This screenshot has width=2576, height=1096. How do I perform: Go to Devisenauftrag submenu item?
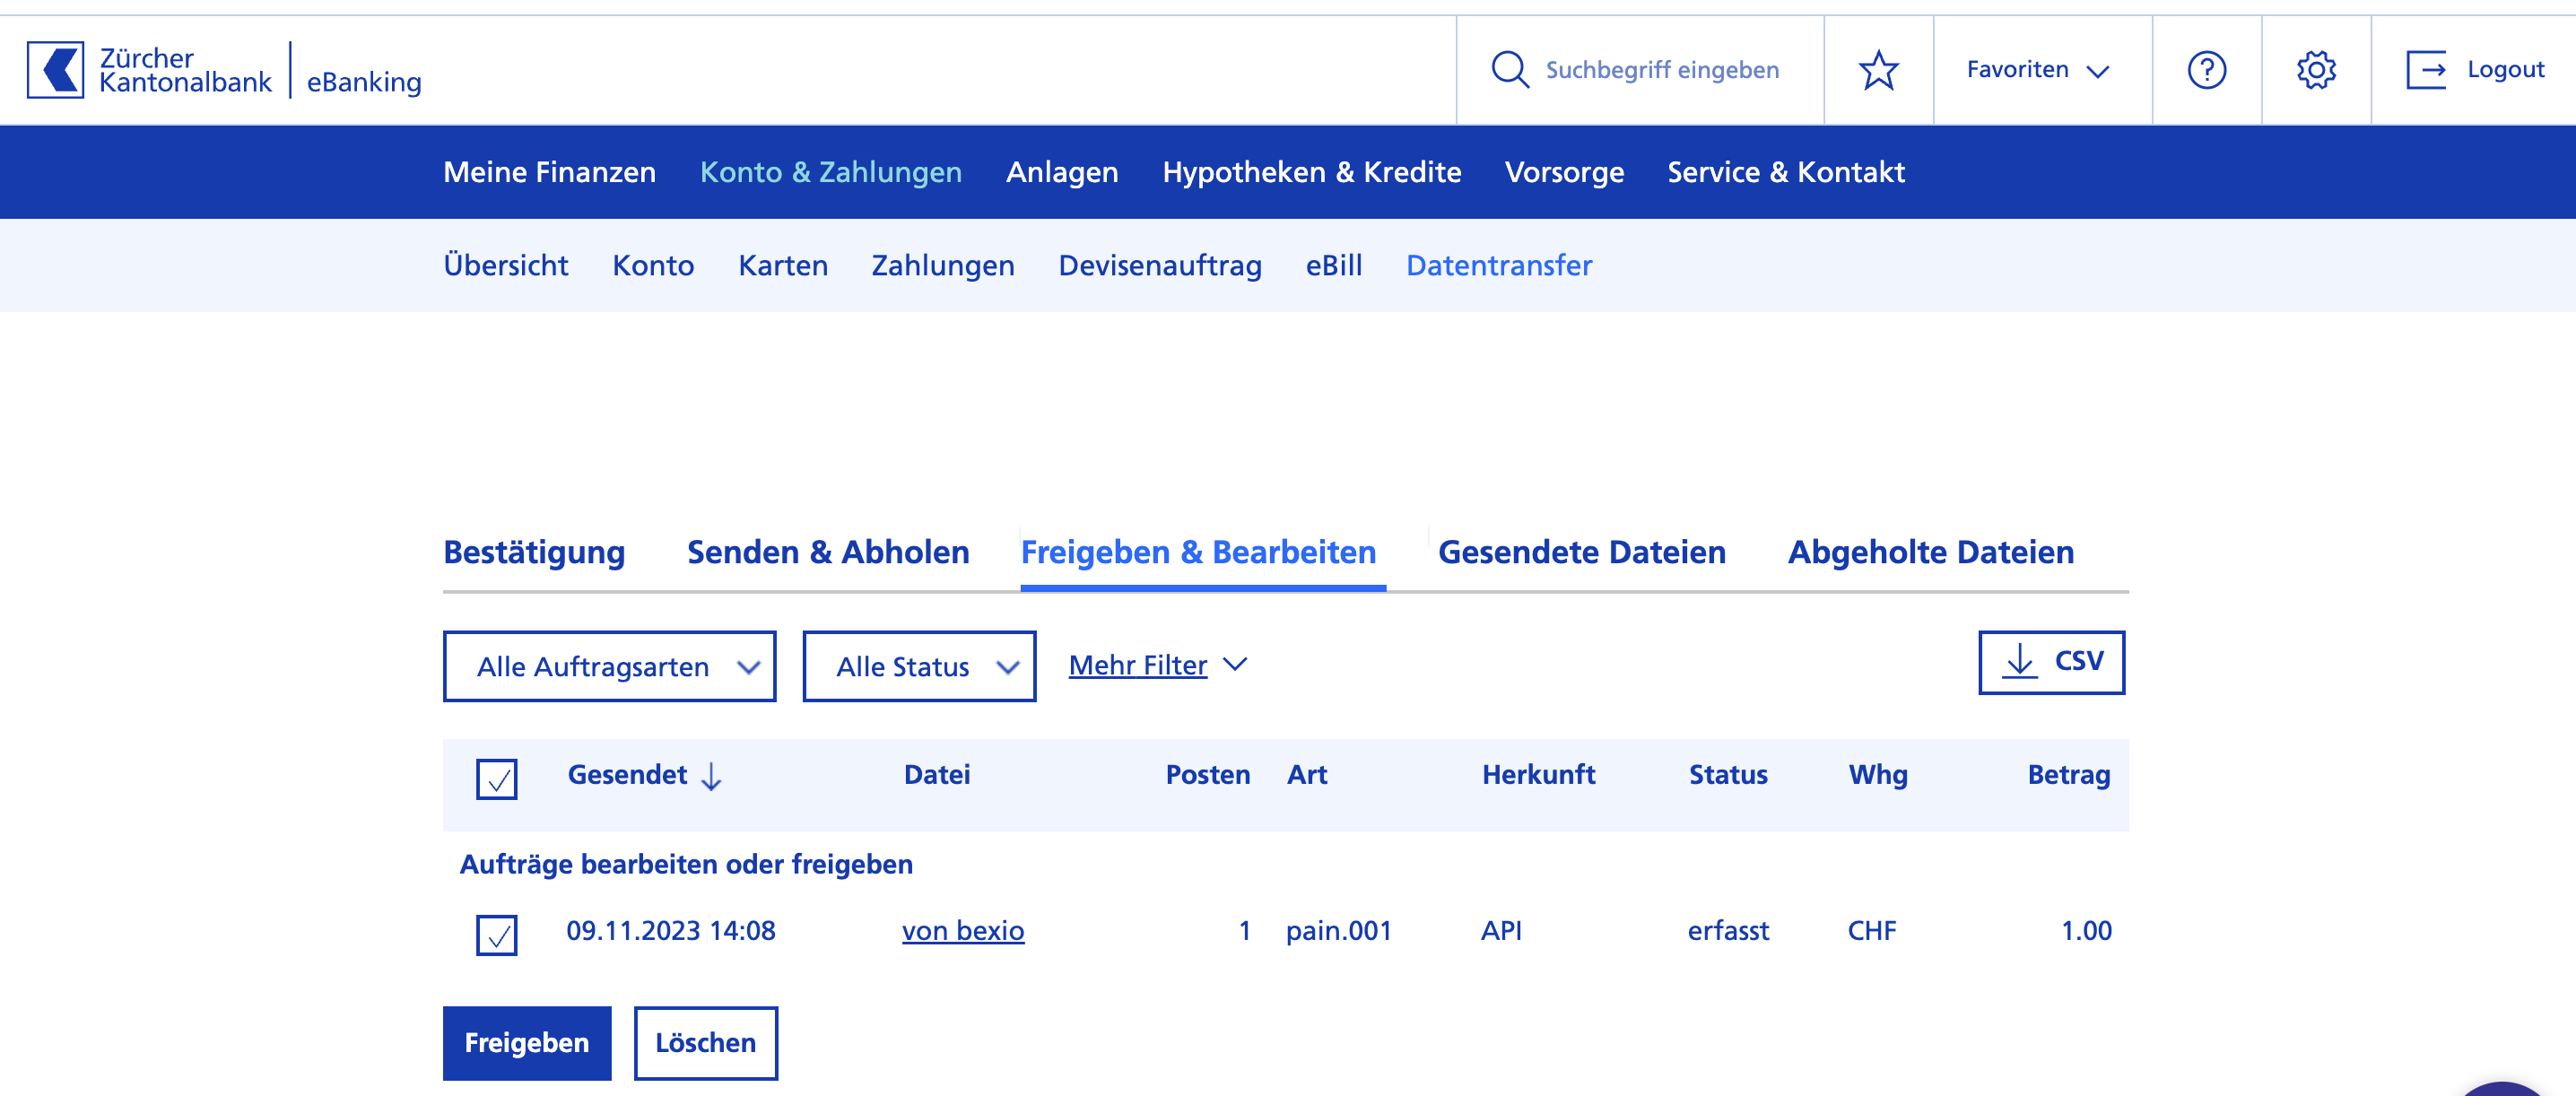pos(1160,265)
